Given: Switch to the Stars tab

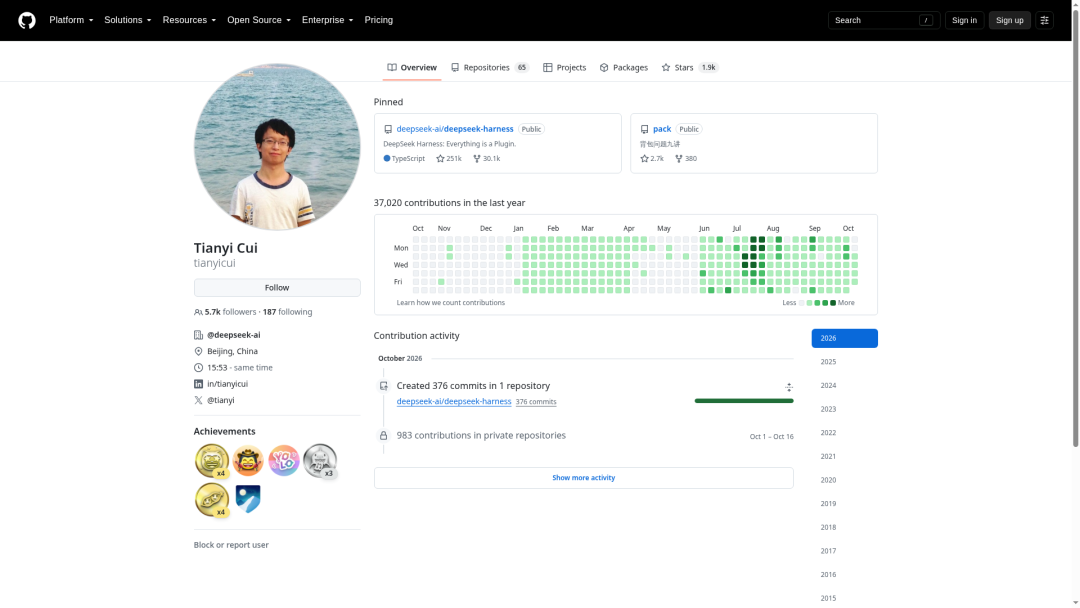Looking at the screenshot, I should coord(689,67).
